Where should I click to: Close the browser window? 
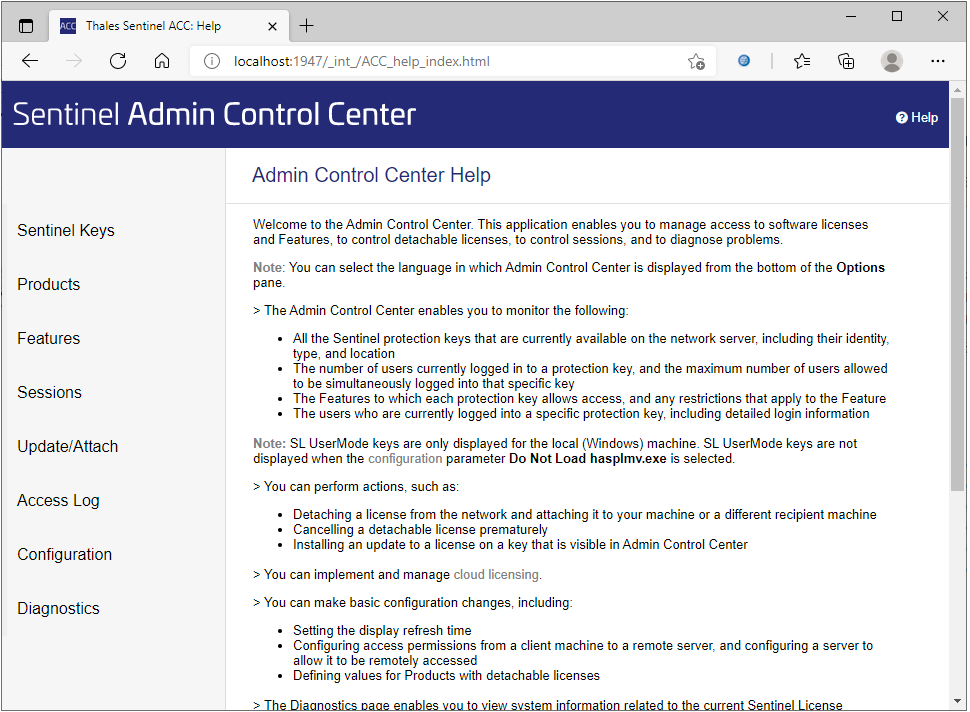943,17
